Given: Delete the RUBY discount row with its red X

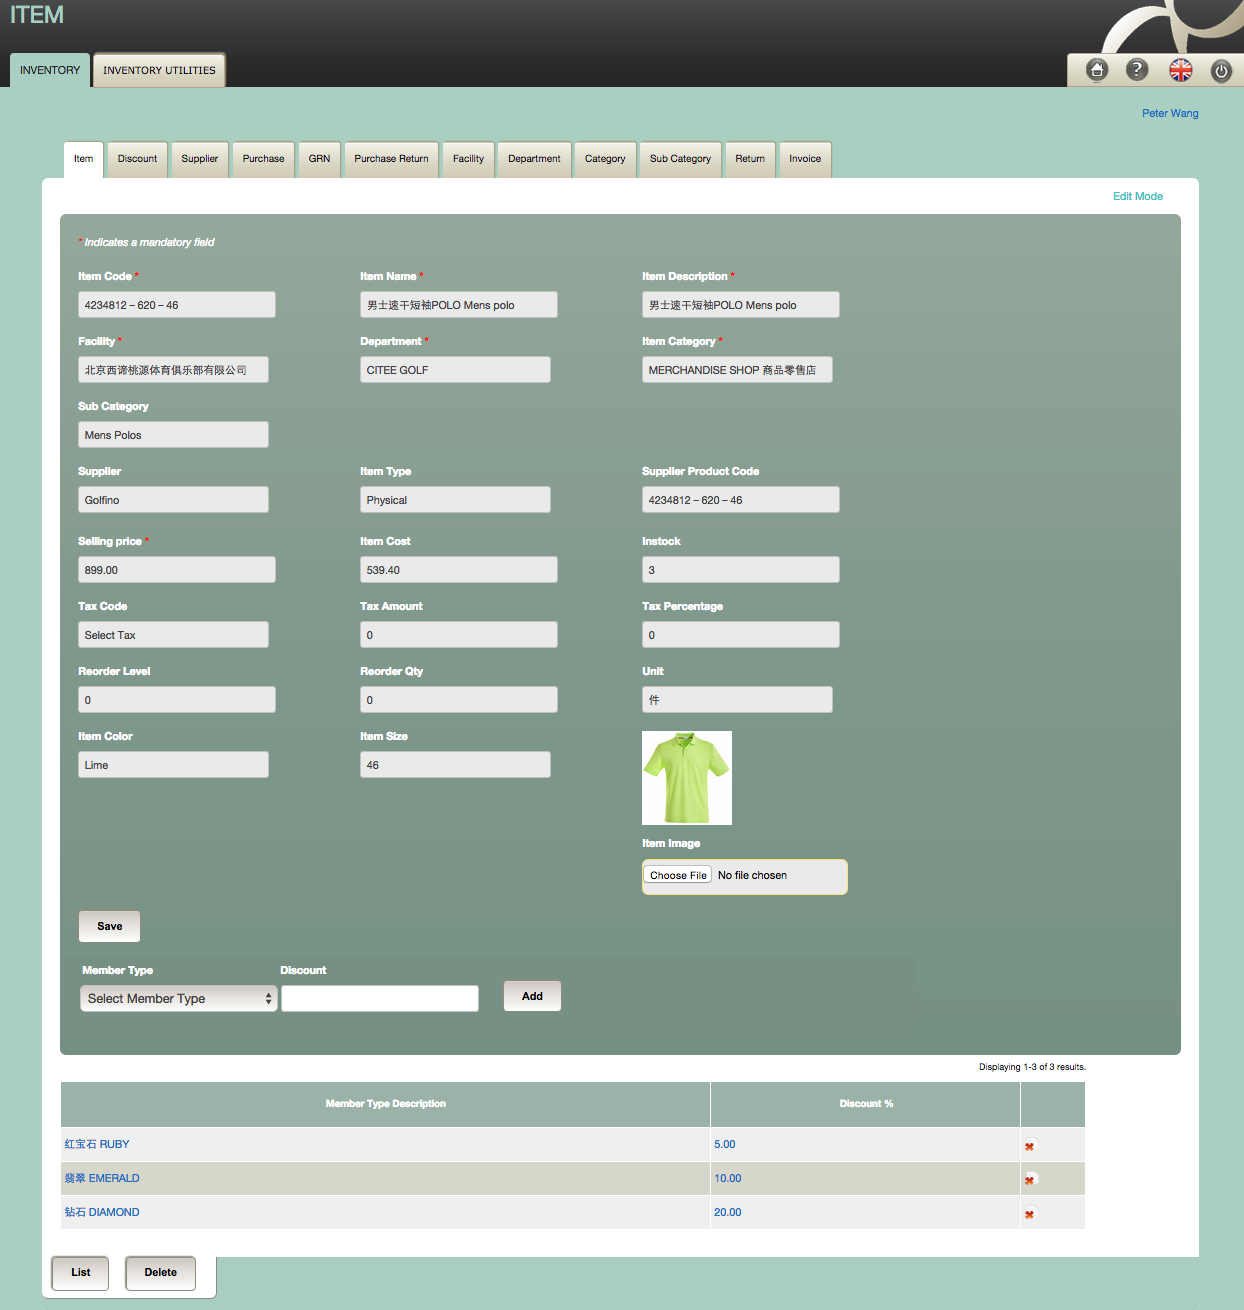Looking at the screenshot, I should pyautogui.click(x=1028, y=1146).
